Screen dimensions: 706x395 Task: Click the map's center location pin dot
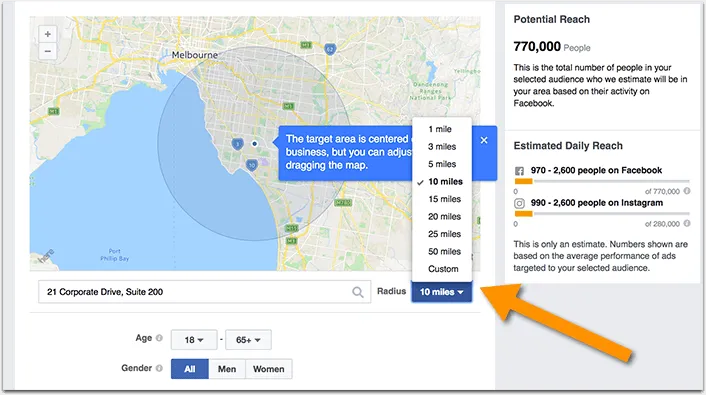point(254,144)
